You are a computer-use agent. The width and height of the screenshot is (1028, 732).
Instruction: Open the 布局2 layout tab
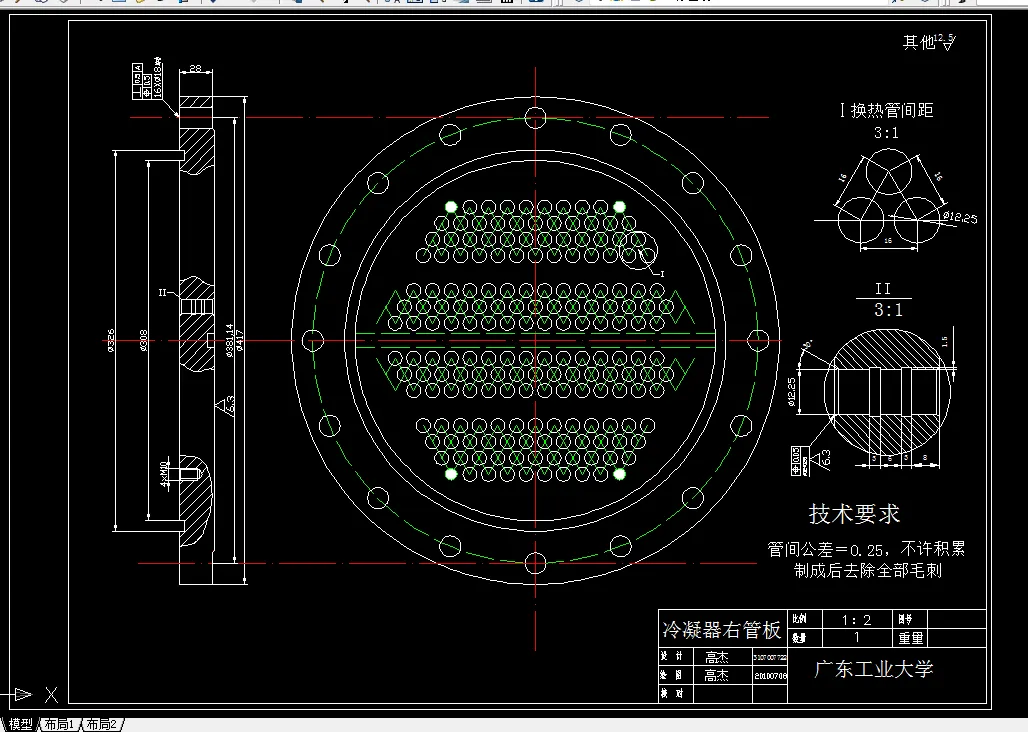click(x=101, y=723)
